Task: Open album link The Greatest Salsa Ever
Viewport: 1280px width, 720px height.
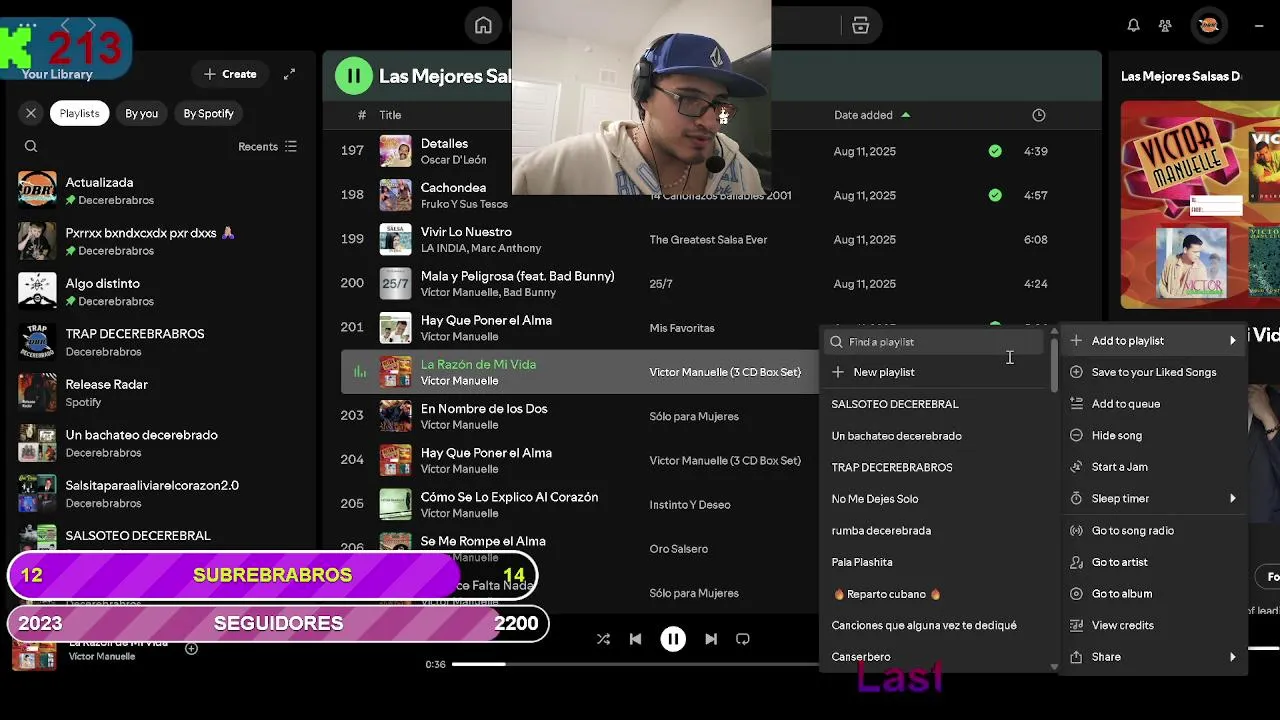Action: (x=708, y=240)
